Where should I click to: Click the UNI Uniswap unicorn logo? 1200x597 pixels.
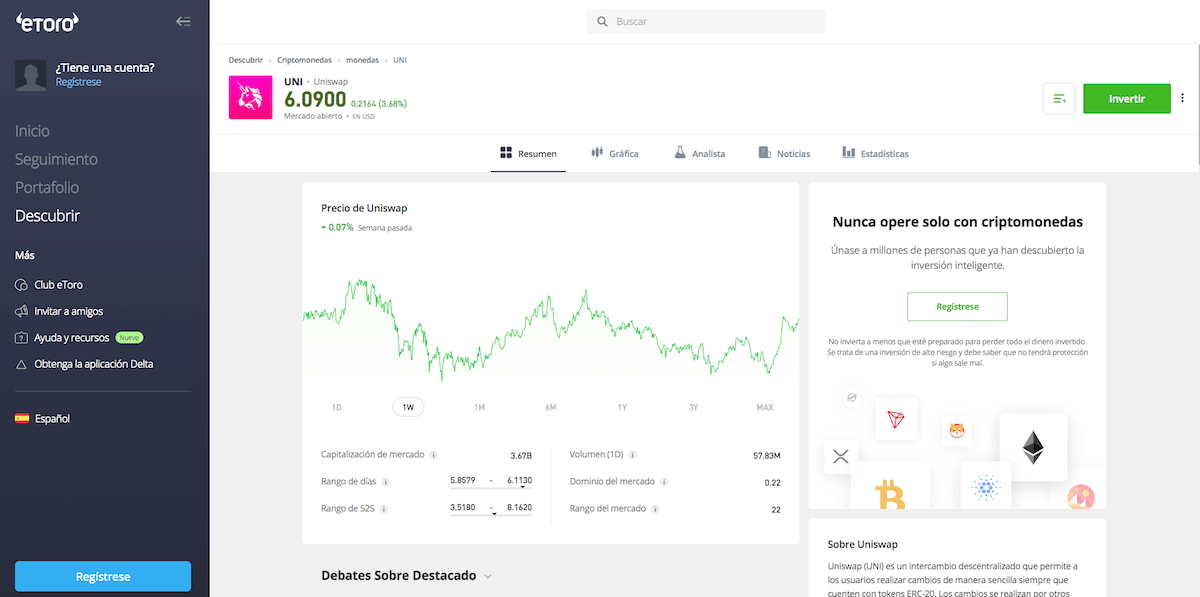click(x=250, y=98)
